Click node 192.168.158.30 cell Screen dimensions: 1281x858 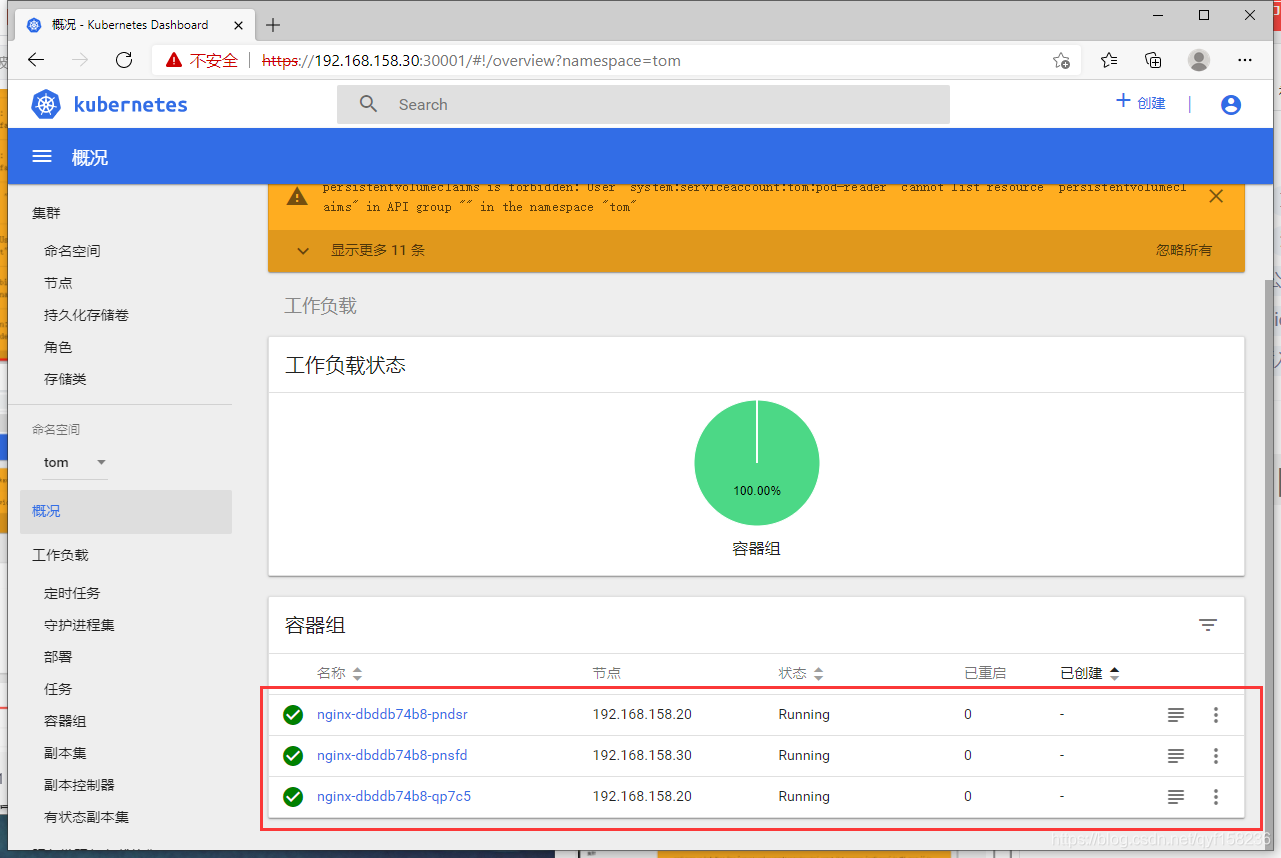pos(642,755)
